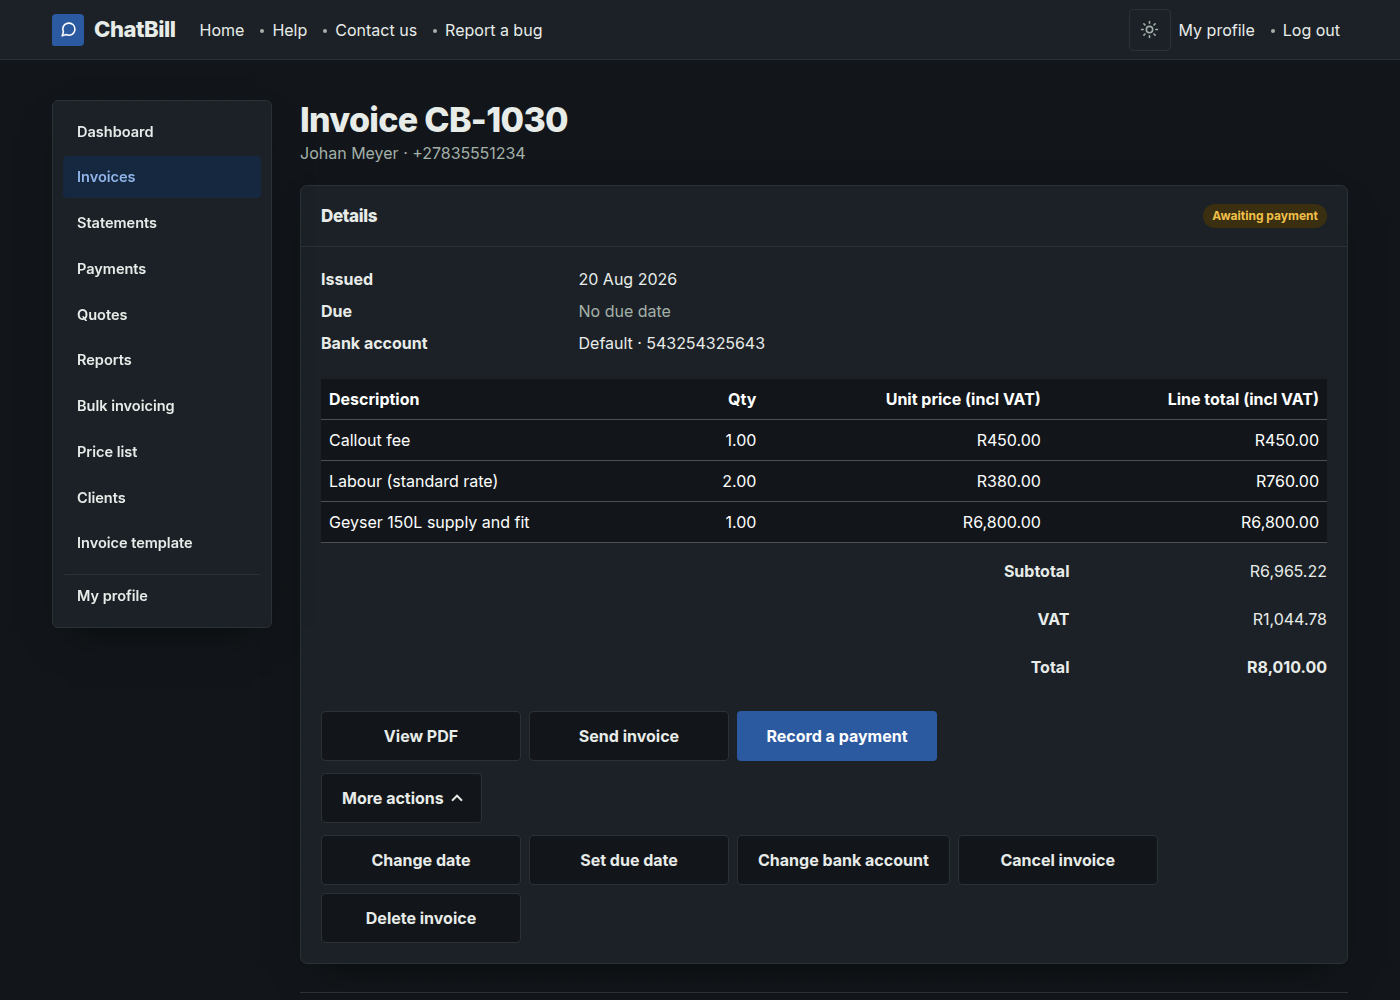Viewport: 1400px width, 1000px height.
Task: Go to Payments in the sidebar
Action: (x=162, y=269)
